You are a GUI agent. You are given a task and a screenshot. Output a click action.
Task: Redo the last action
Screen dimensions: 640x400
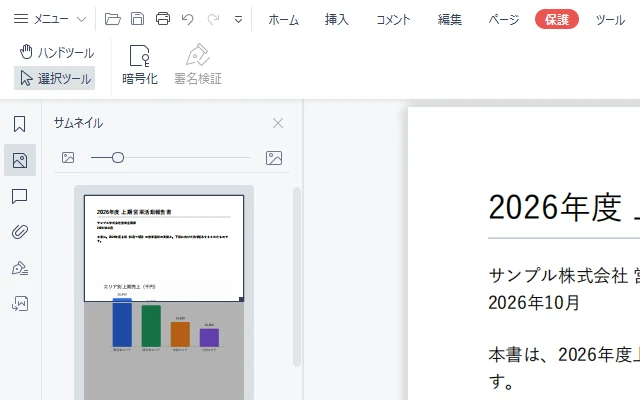pos(213,19)
